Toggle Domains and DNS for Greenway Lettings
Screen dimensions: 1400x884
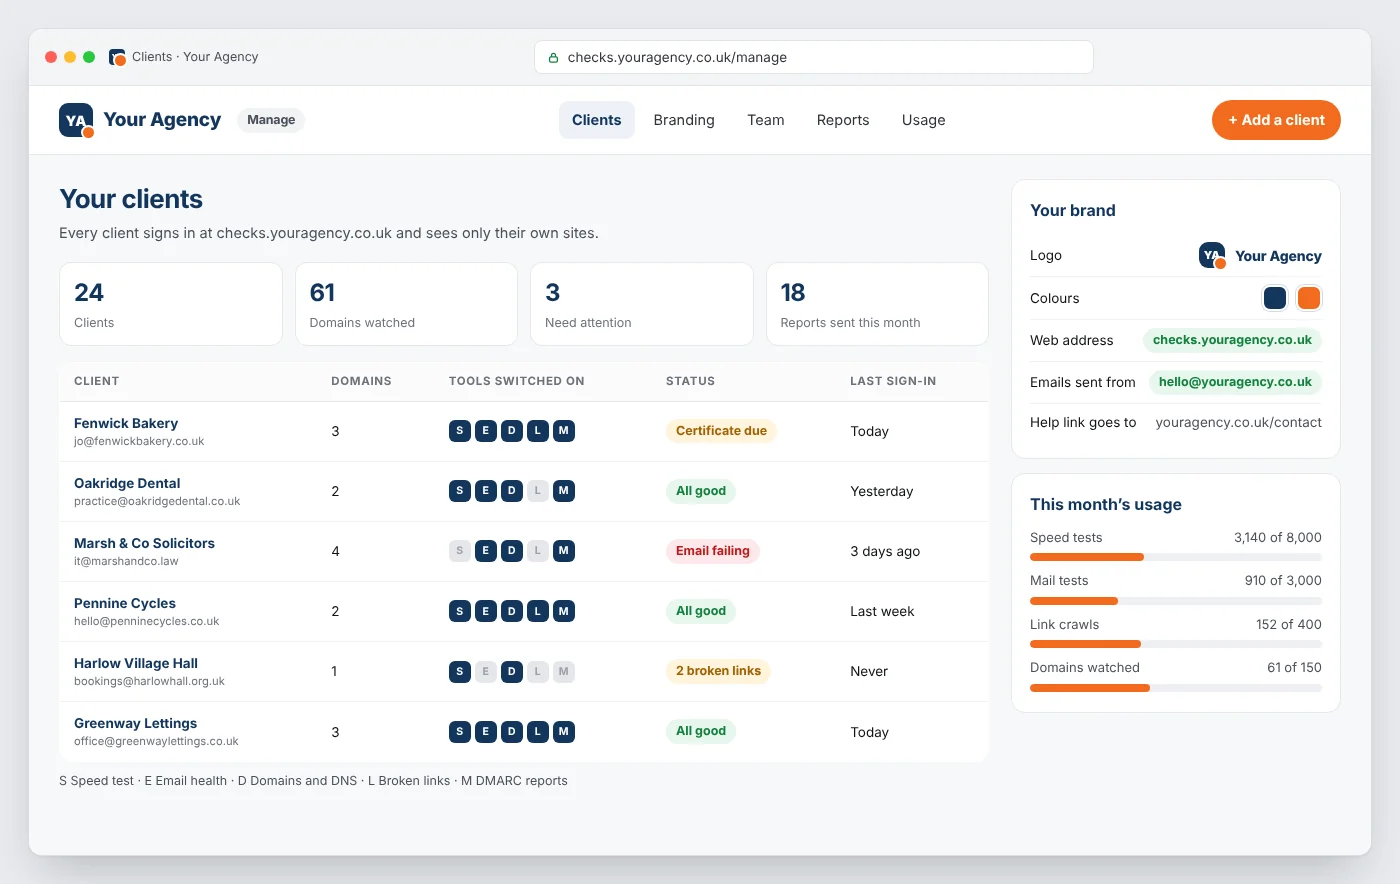point(512,731)
